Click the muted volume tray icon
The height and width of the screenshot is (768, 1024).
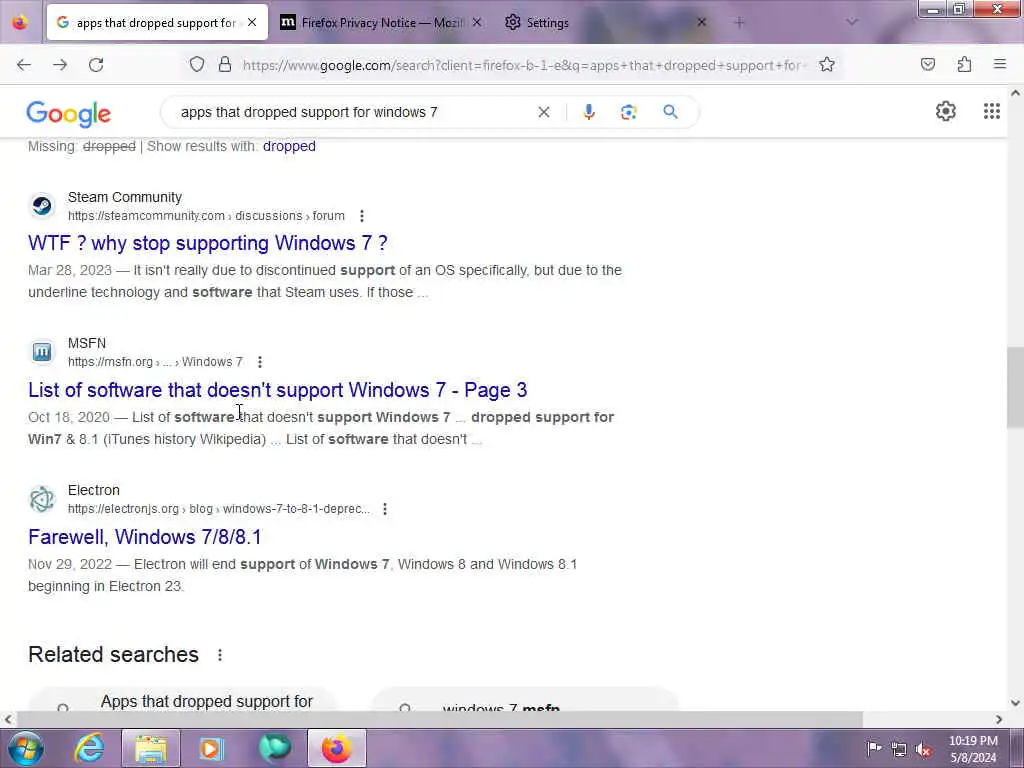[923, 749]
